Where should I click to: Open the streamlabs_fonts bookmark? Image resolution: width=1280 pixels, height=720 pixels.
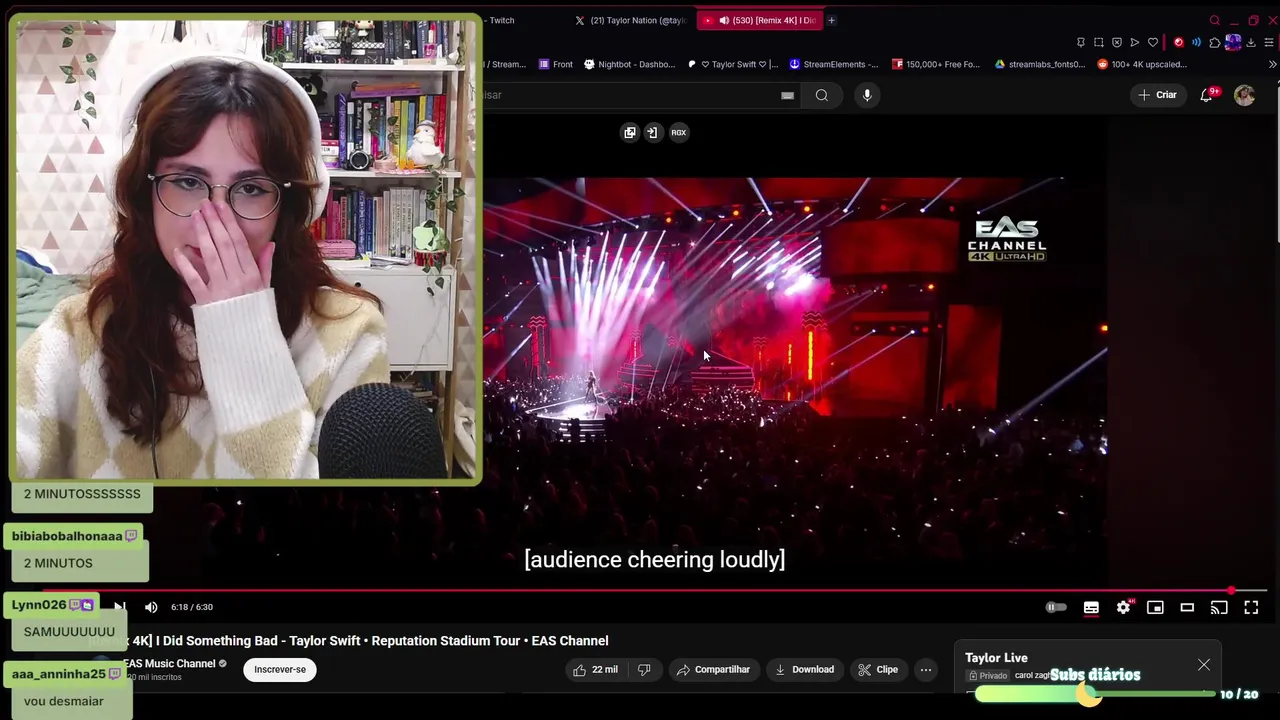pos(1039,64)
